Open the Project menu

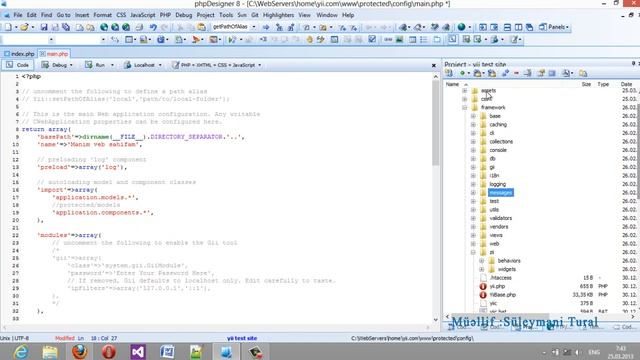[x=205, y=15]
